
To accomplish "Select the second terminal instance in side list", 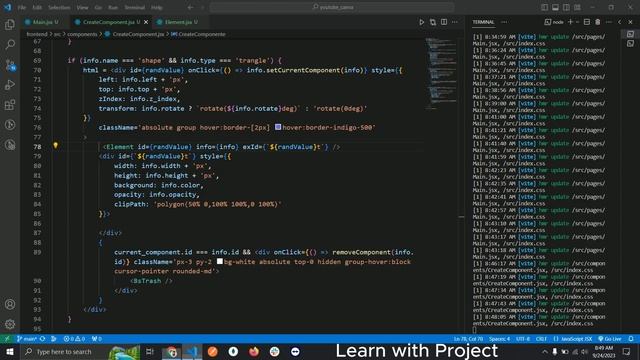I will pyautogui.click(x=631, y=43).
